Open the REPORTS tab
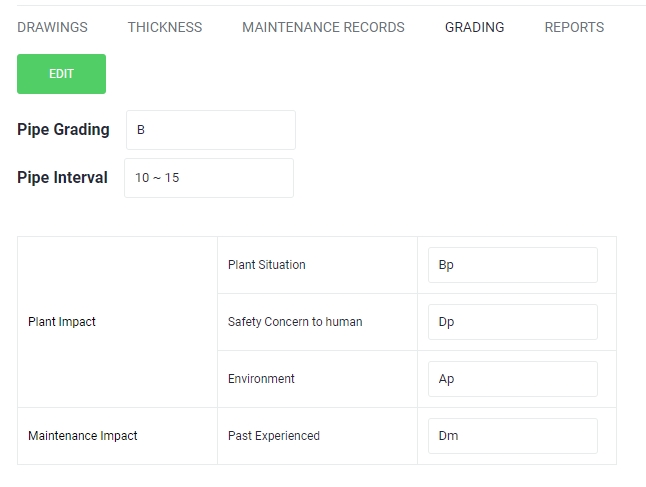Viewport: 646px width, 487px height. pyautogui.click(x=574, y=27)
